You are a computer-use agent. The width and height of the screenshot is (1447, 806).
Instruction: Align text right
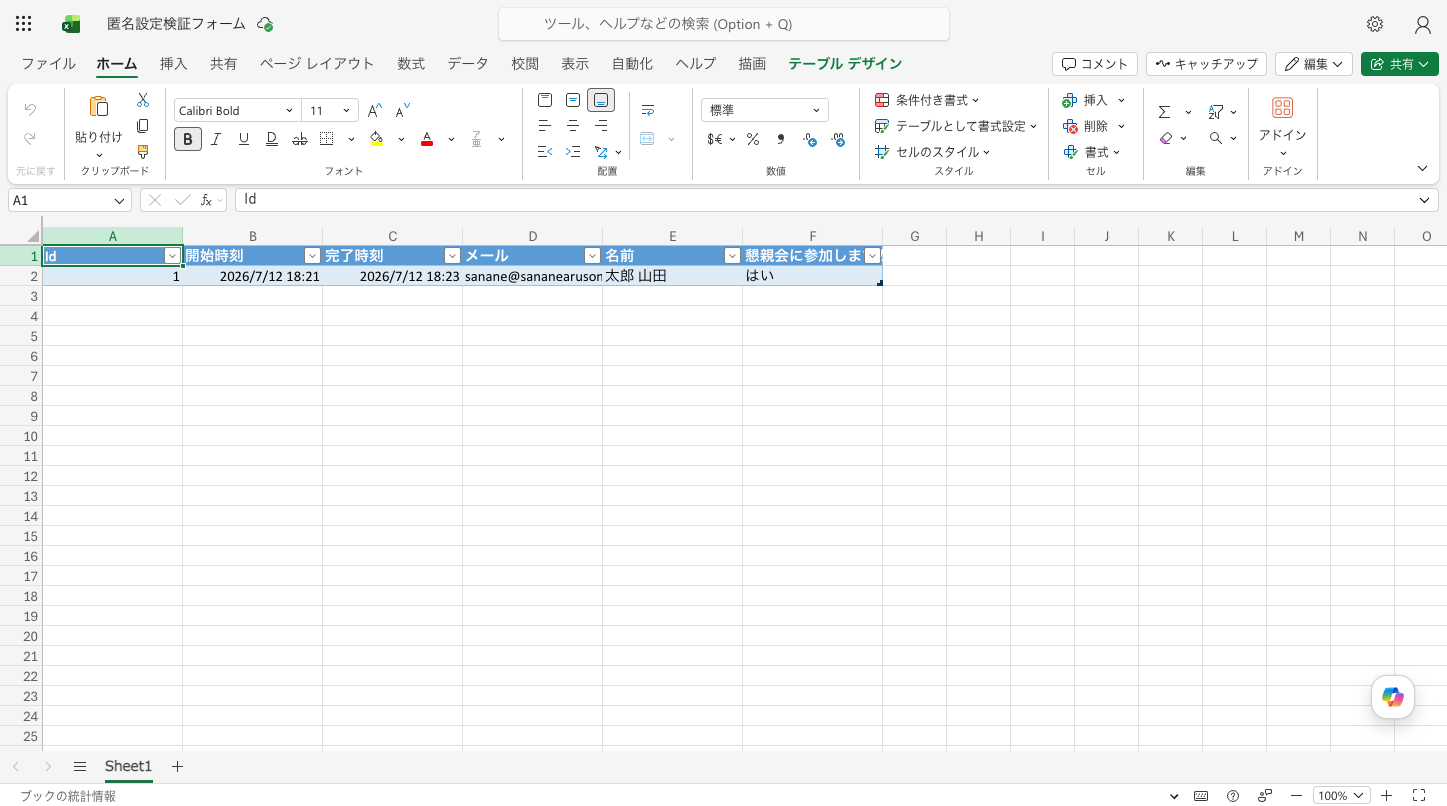[x=601, y=126]
